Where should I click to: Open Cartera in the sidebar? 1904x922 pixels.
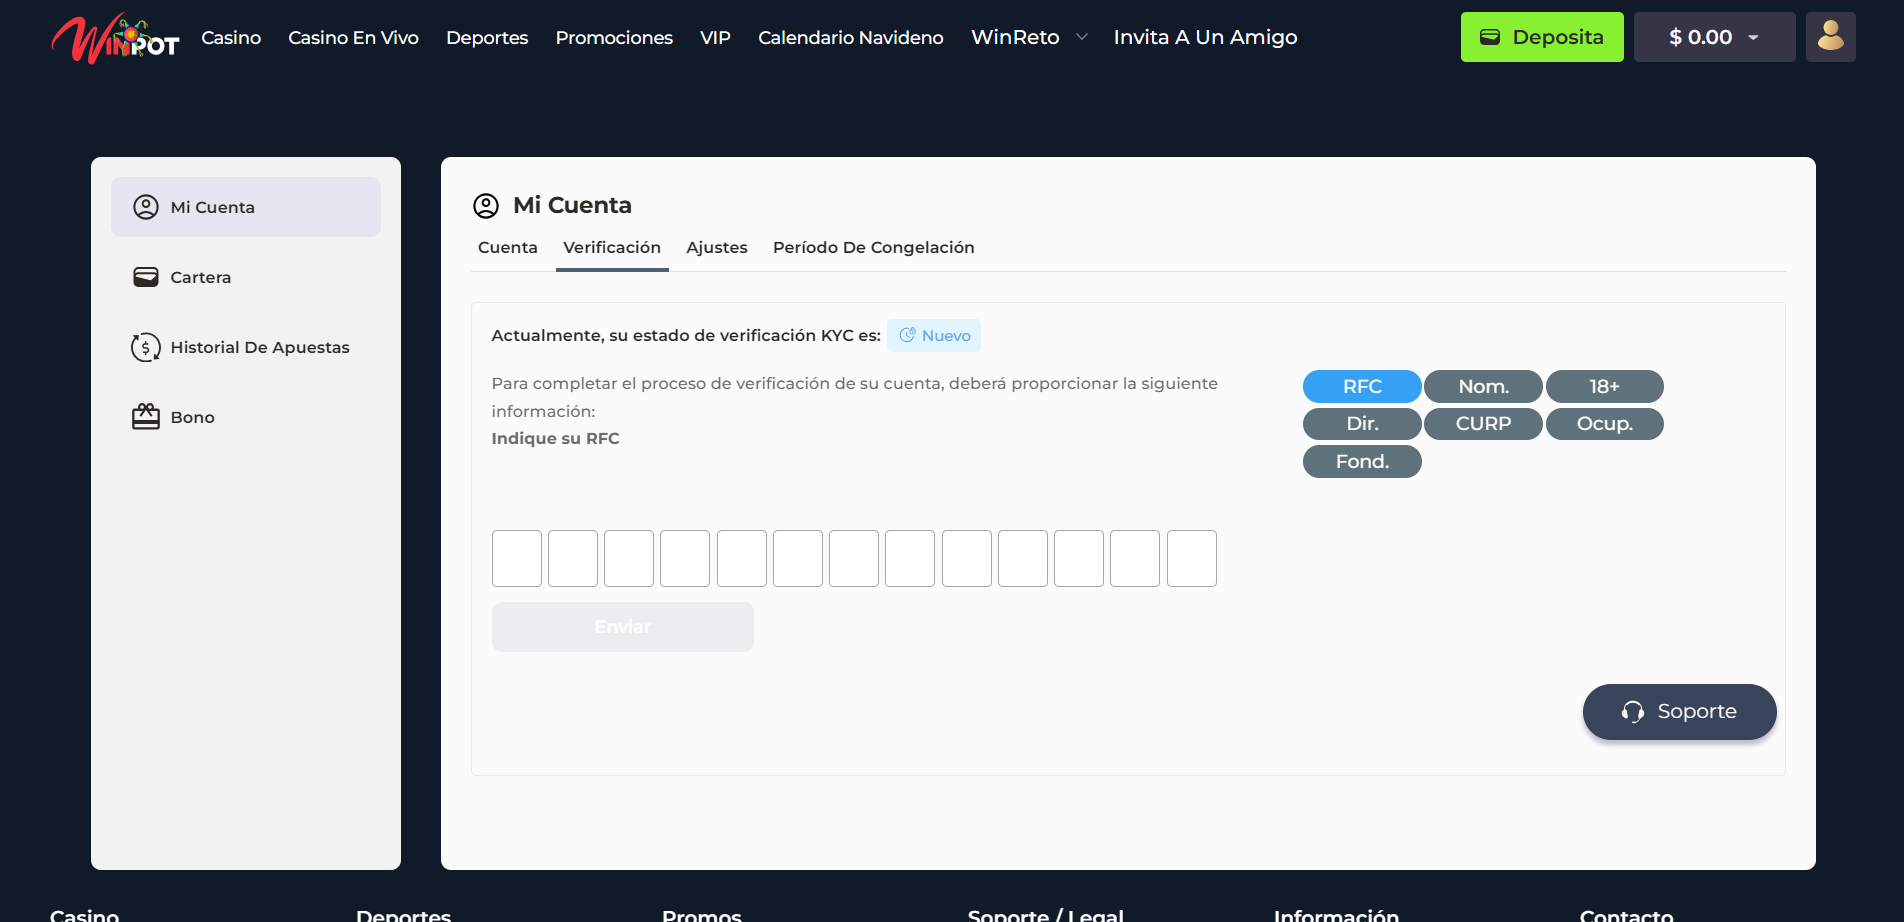(x=246, y=277)
